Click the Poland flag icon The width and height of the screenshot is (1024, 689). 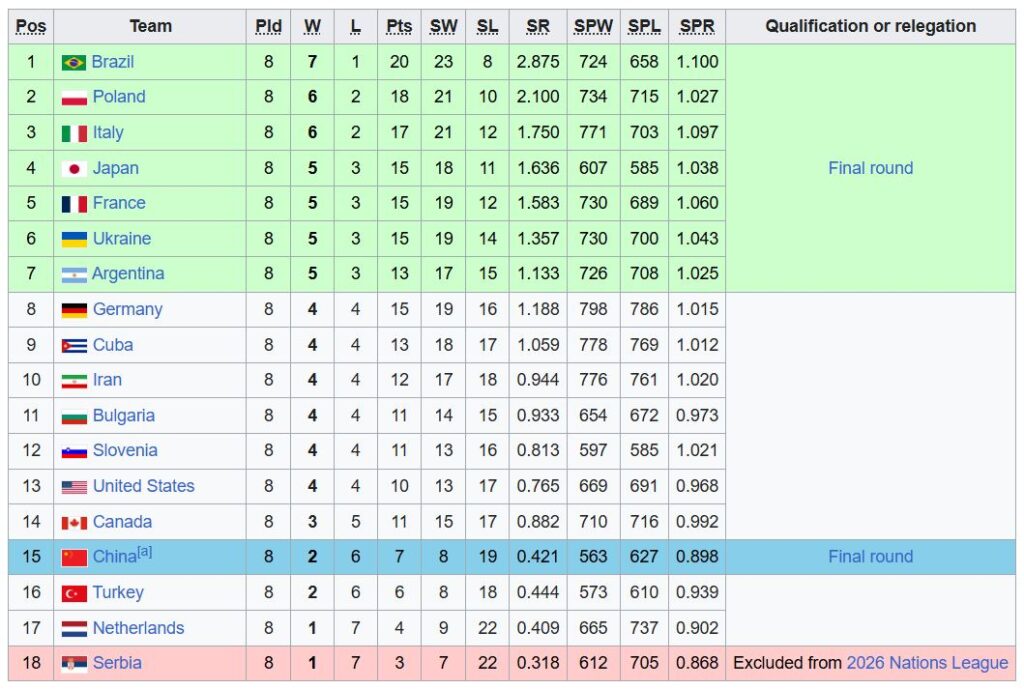tap(73, 98)
